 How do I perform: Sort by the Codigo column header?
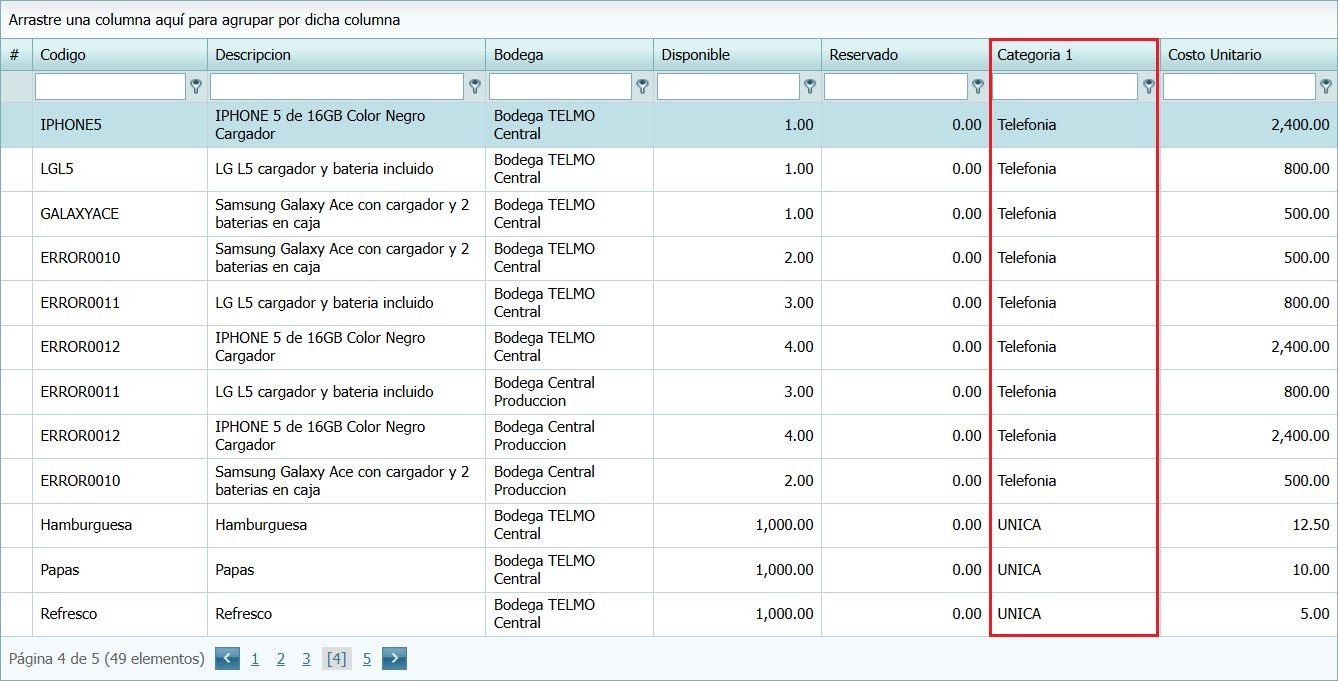(63, 55)
